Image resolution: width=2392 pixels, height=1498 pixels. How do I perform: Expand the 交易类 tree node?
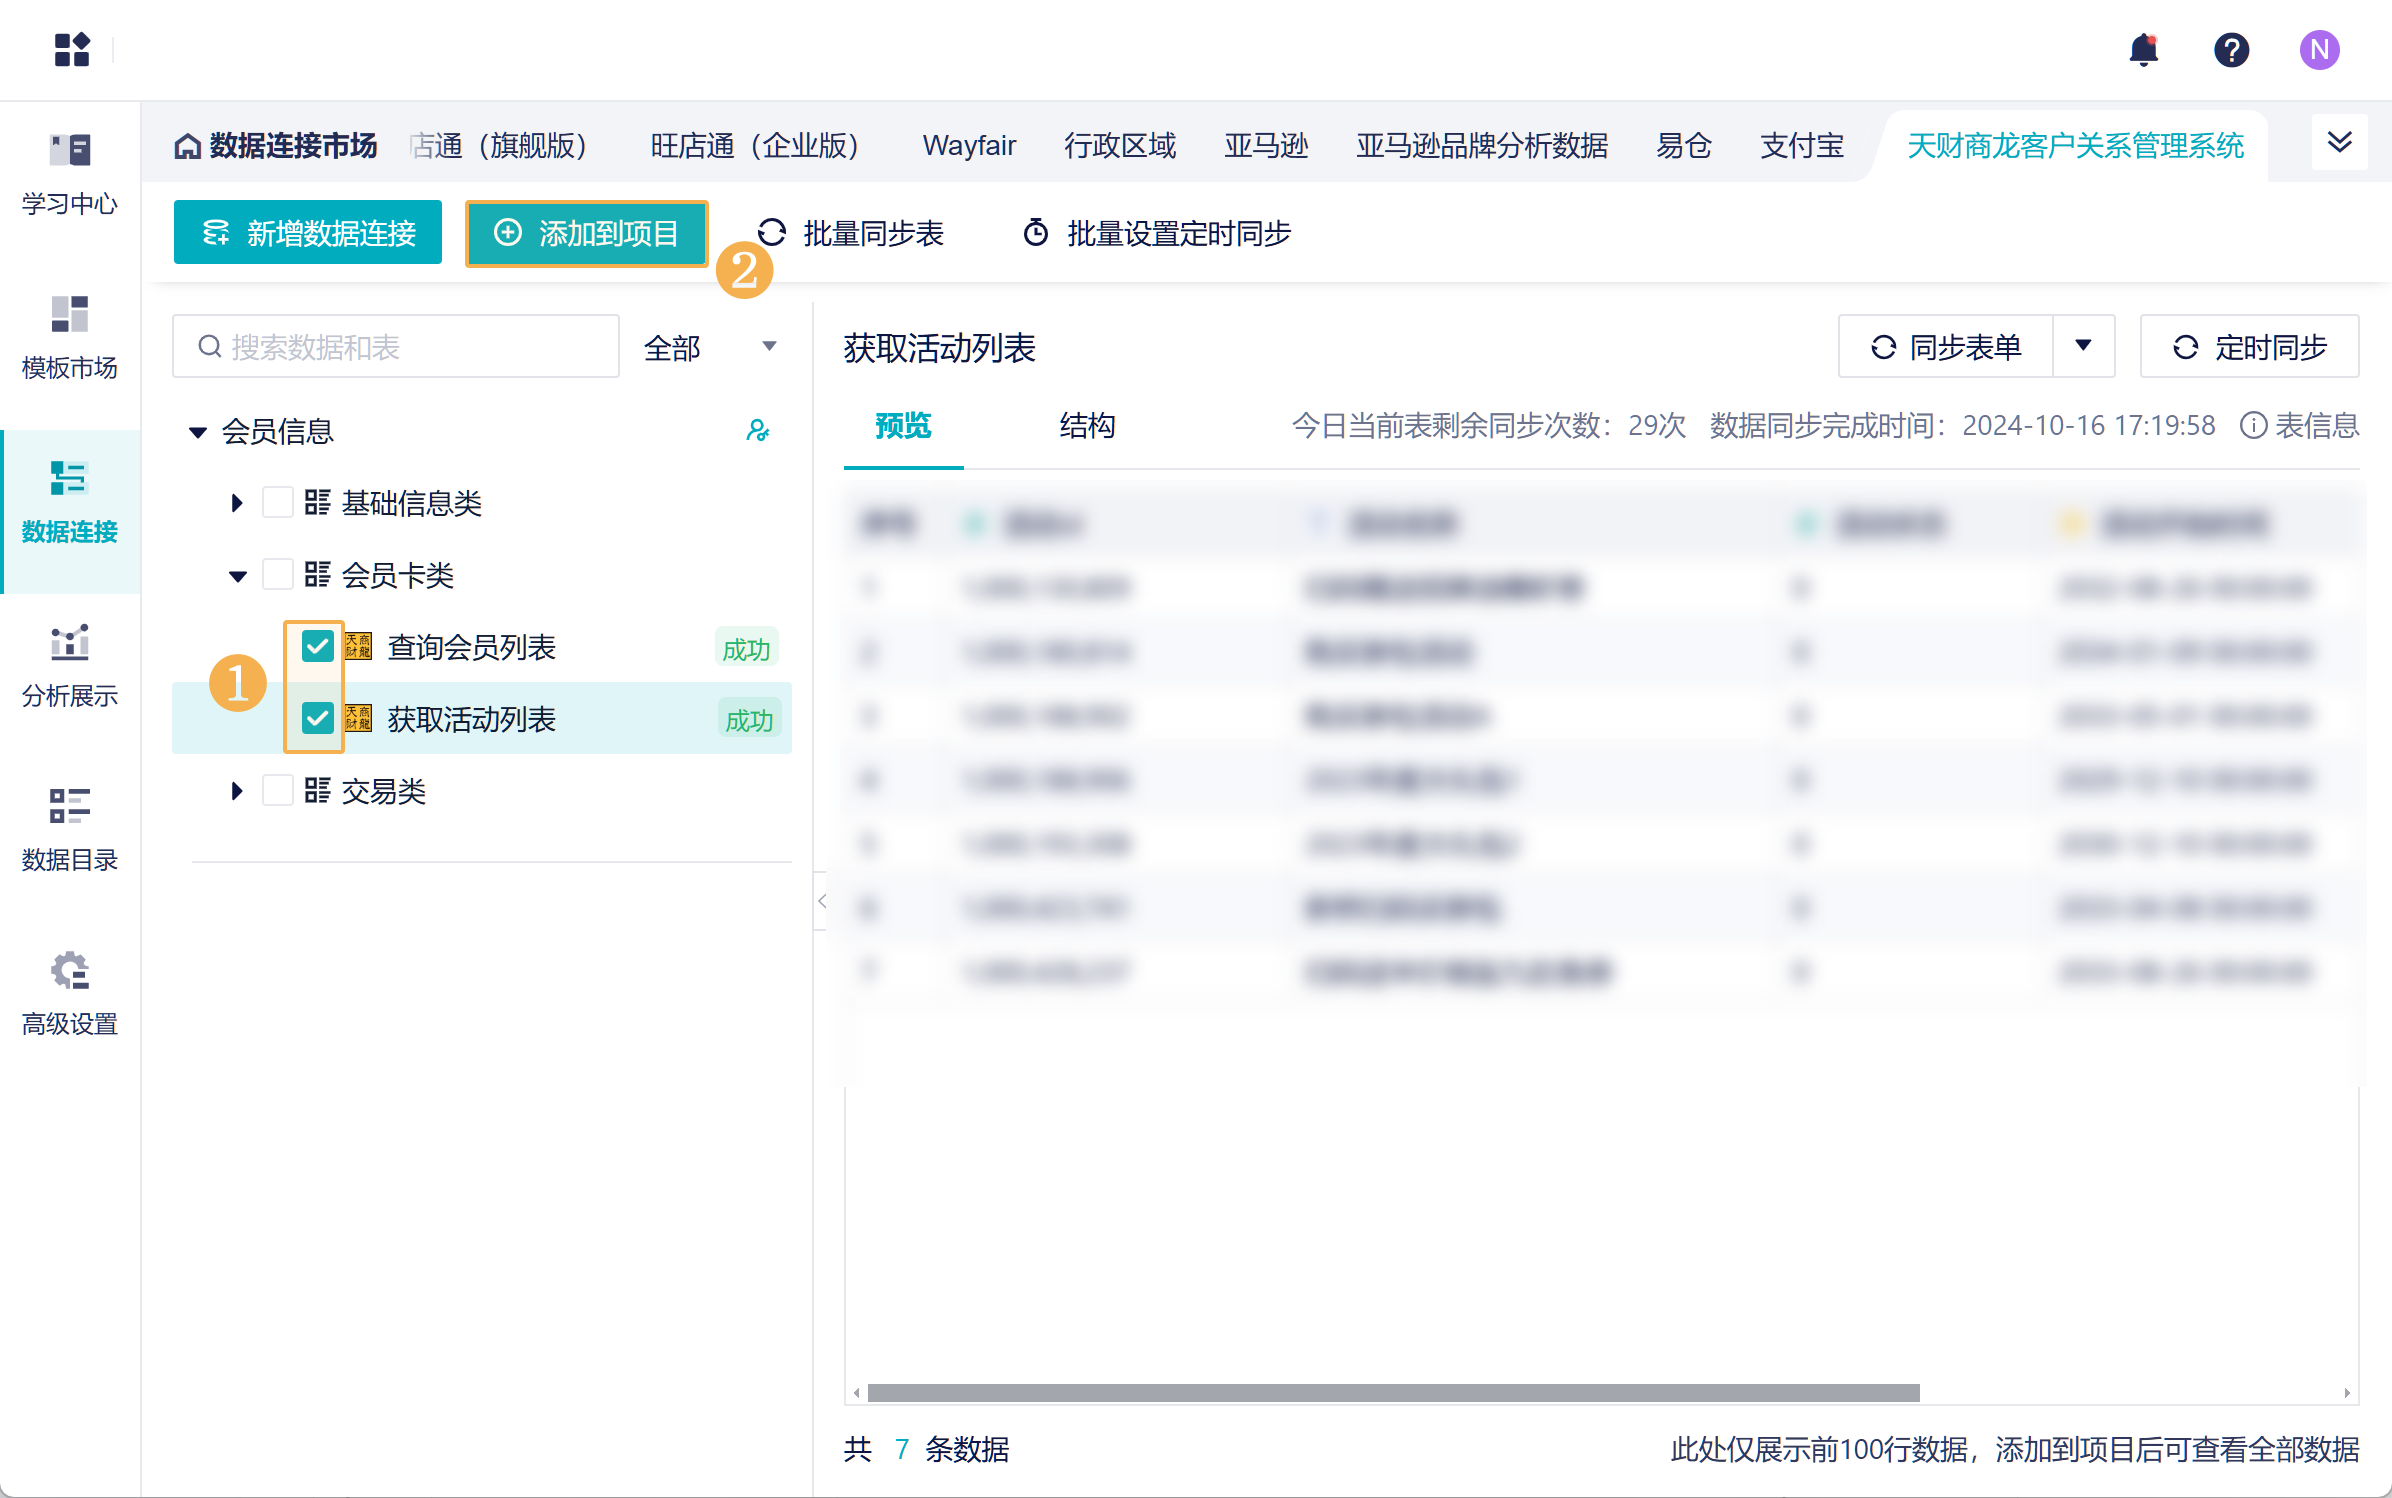237,791
